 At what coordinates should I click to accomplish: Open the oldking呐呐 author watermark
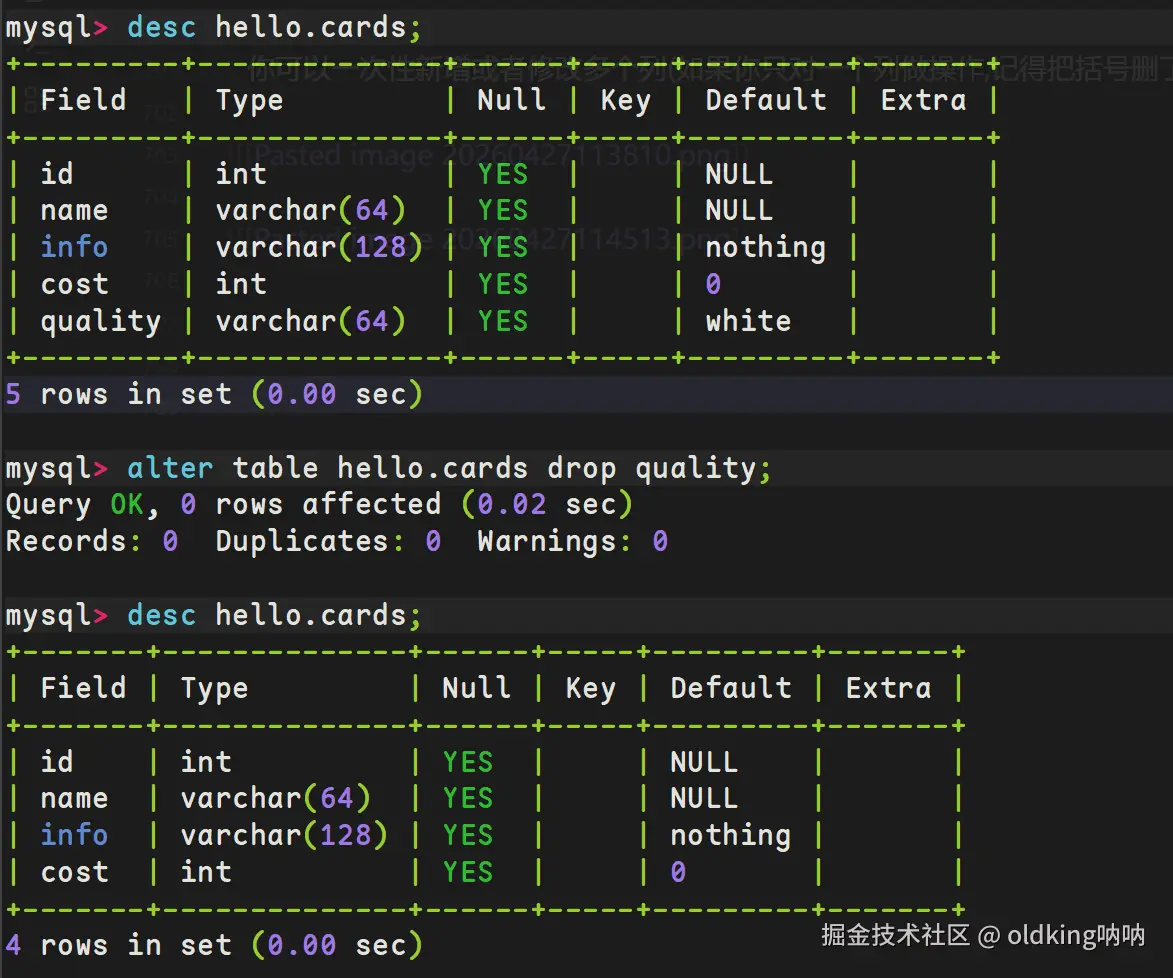click(x=1075, y=935)
